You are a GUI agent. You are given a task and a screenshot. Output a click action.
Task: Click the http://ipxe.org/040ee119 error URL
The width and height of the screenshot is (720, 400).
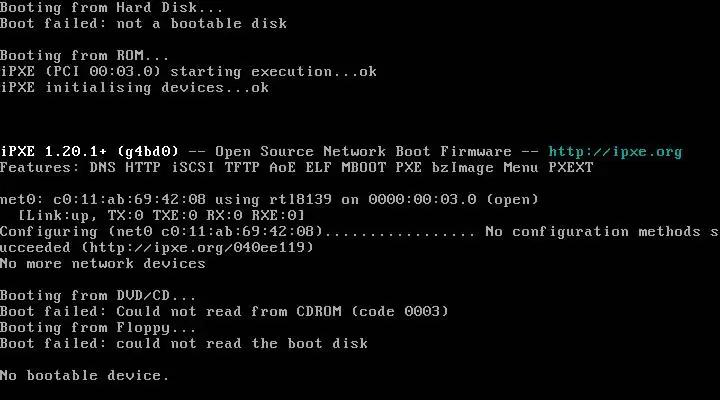(197, 248)
